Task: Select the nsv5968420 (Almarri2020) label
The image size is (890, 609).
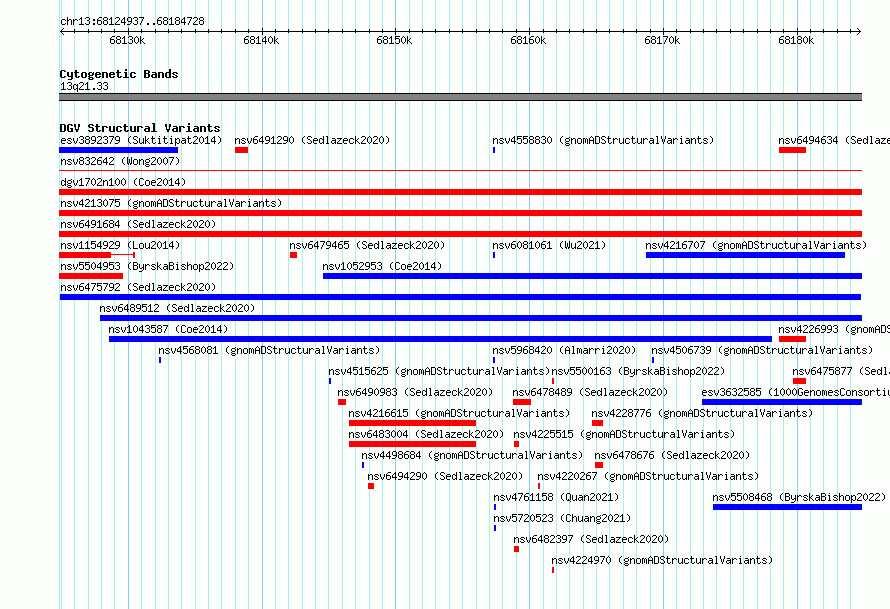Action: coord(564,350)
